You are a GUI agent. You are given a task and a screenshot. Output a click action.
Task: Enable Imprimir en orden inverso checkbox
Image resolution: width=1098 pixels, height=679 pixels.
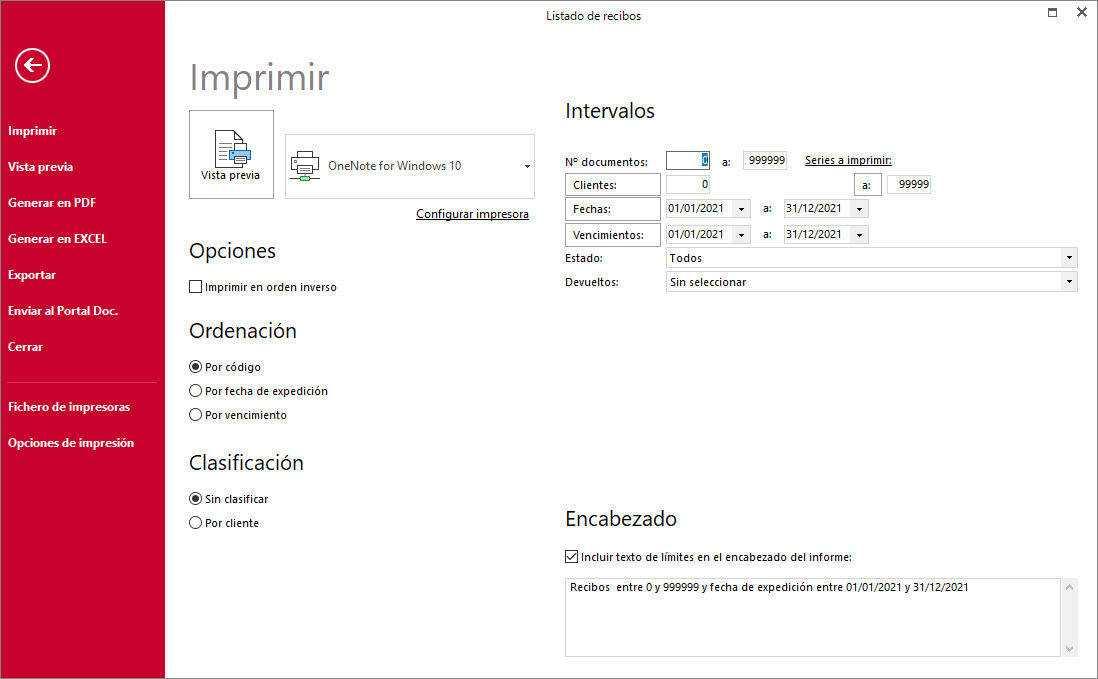[x=195, y=287]
